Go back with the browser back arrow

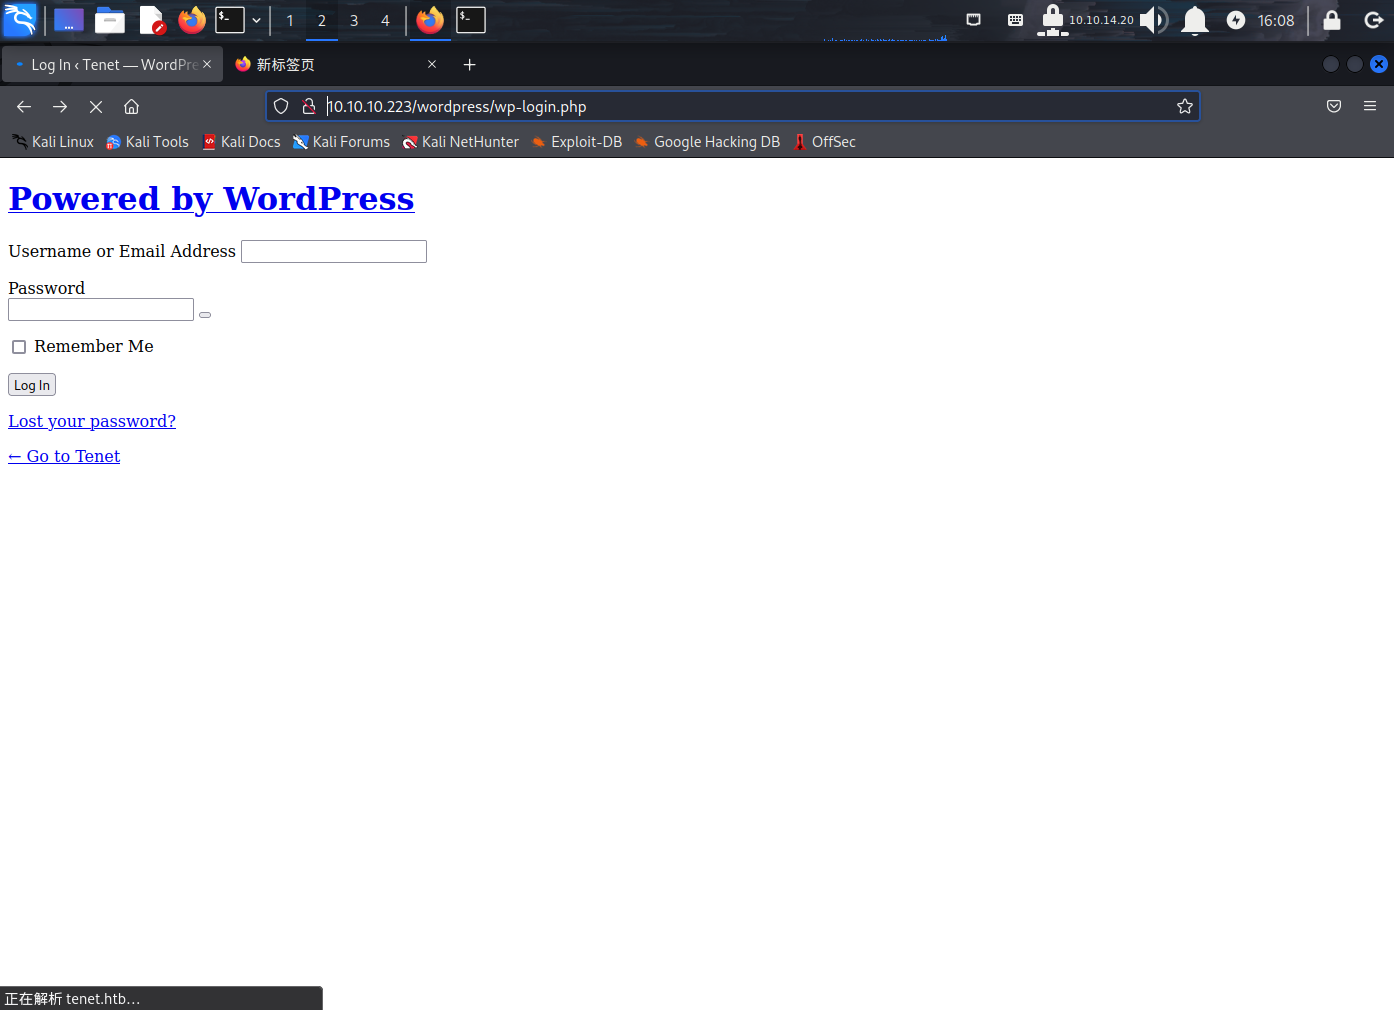tap(24, 106)
